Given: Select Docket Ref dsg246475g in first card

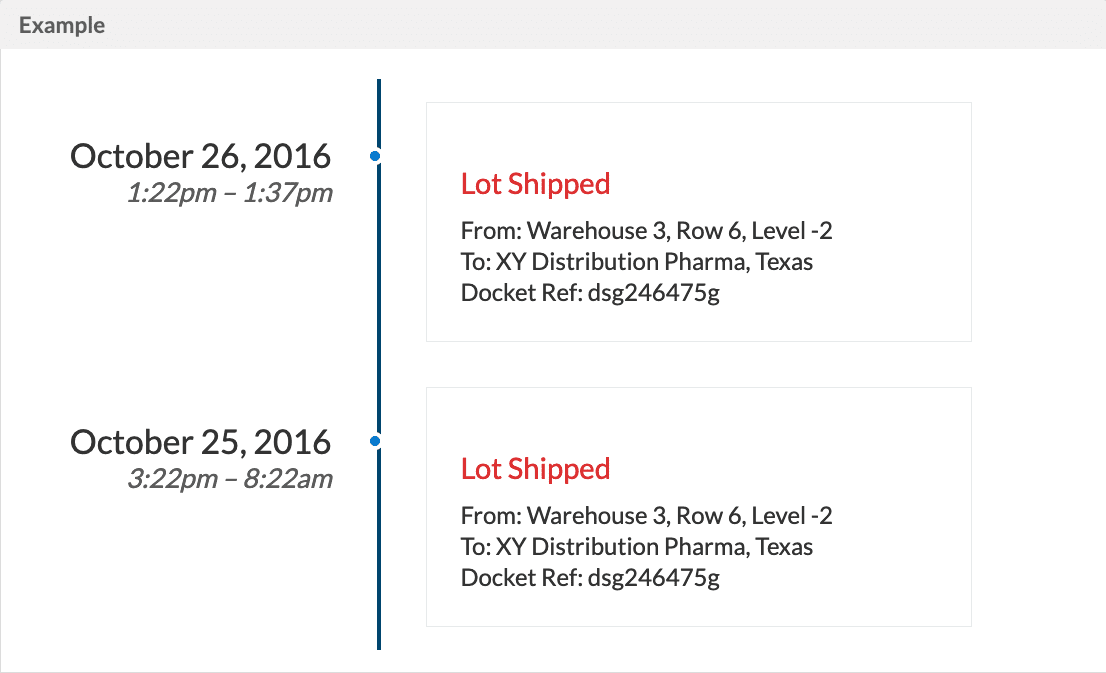Looking at the screenshot, I should click(x=590, y=293).
